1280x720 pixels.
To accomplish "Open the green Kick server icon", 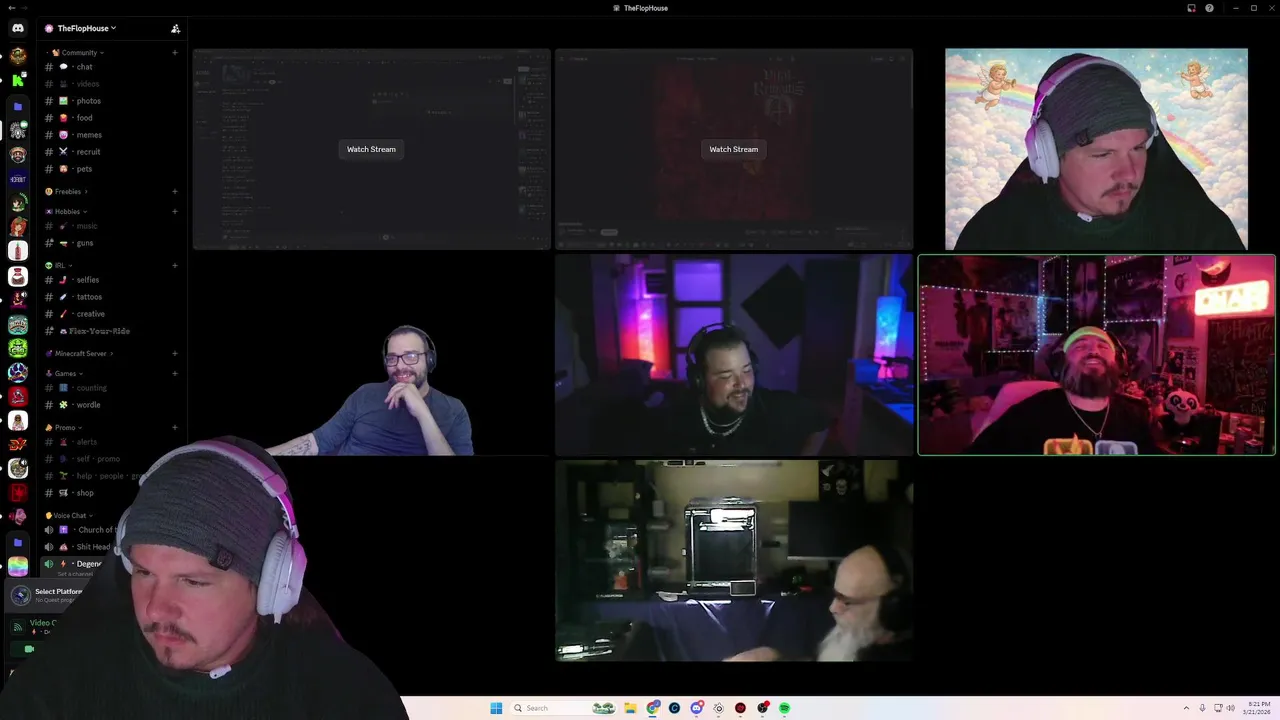I will [18, 80].
